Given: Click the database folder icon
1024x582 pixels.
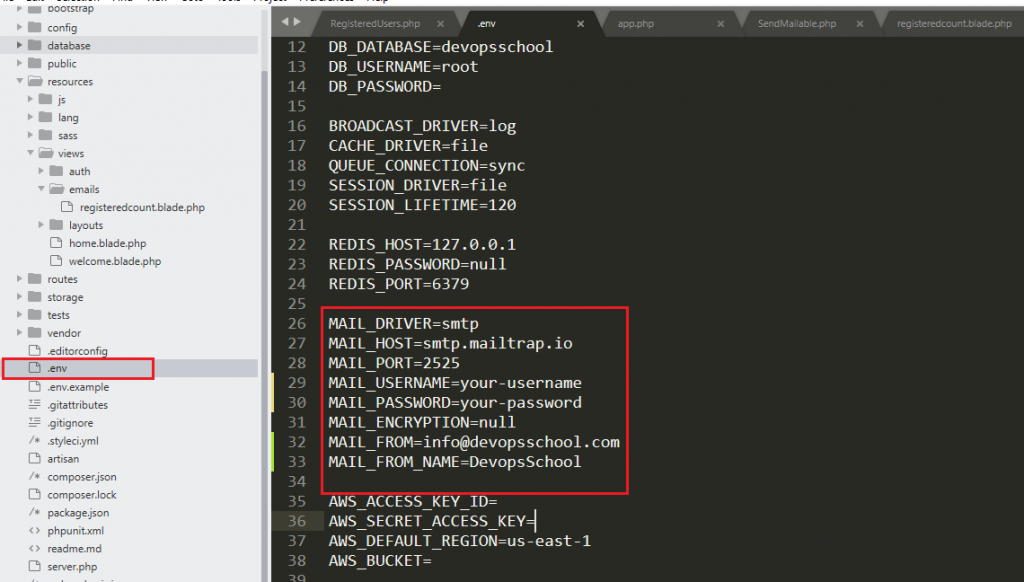Looking at the screenshot, I should click(35, 45).
